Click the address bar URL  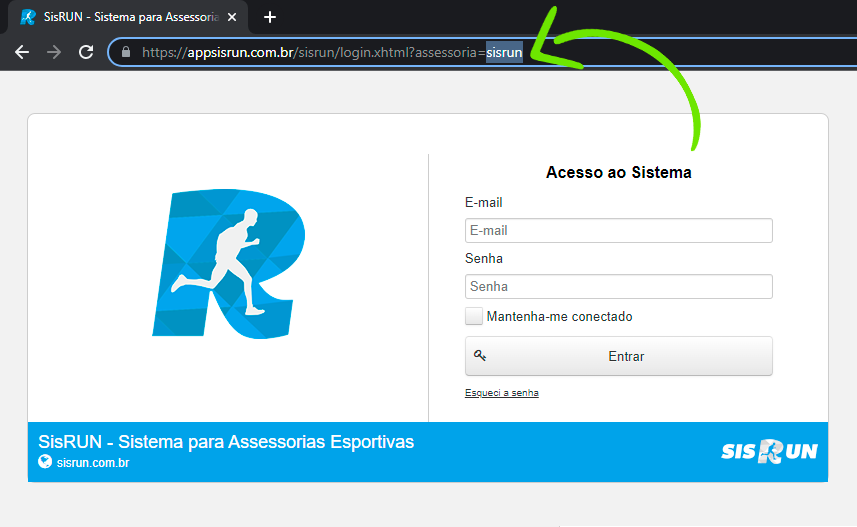point(332,52)
